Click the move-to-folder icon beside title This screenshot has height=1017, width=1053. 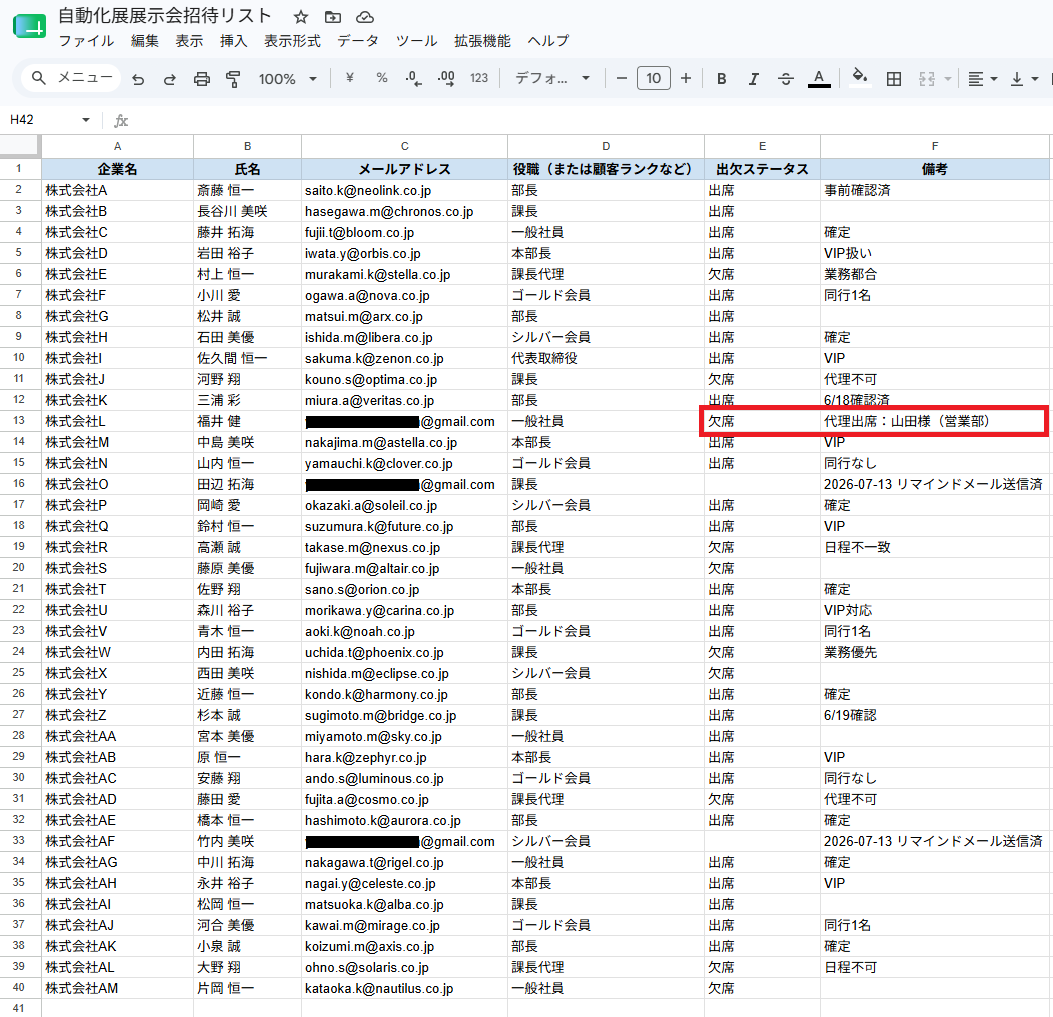tap(332, 17)
